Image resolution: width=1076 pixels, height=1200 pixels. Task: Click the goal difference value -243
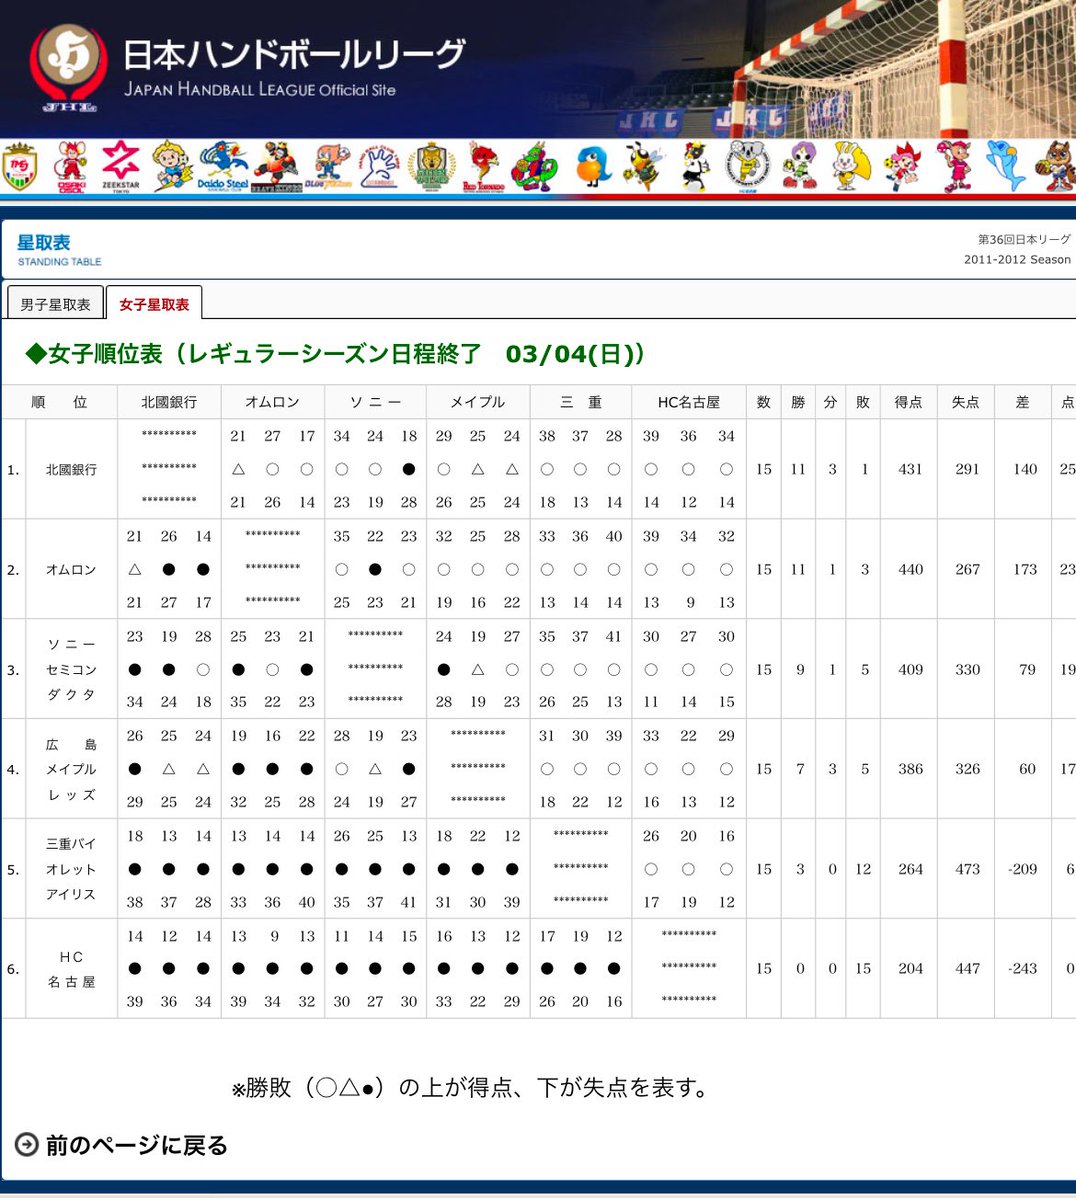[x=1022, y=968]
